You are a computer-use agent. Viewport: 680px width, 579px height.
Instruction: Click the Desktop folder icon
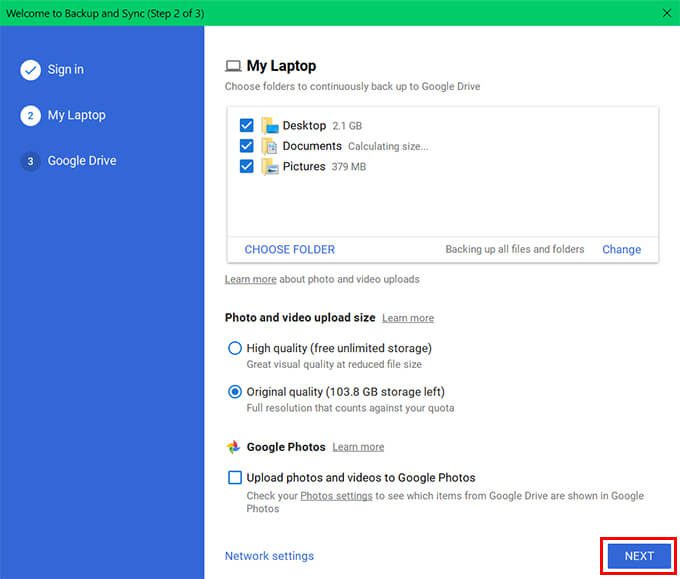click(x=269, y=126)
